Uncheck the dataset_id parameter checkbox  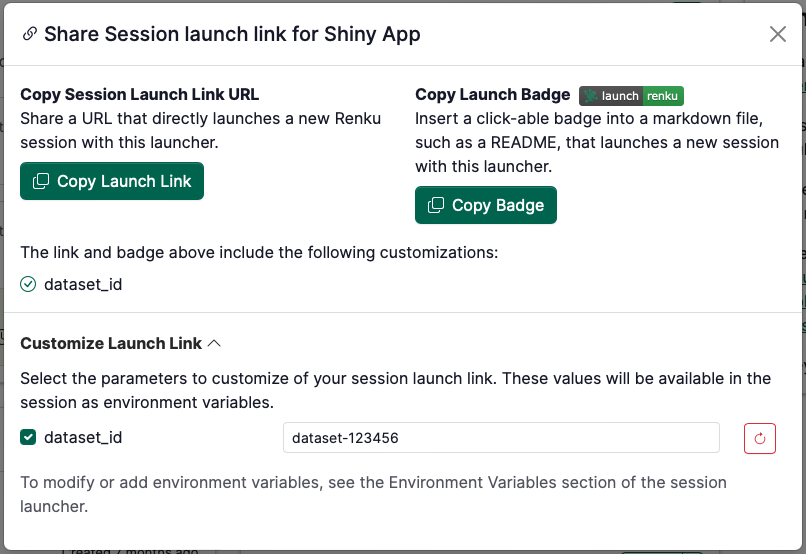pos(28,437)
